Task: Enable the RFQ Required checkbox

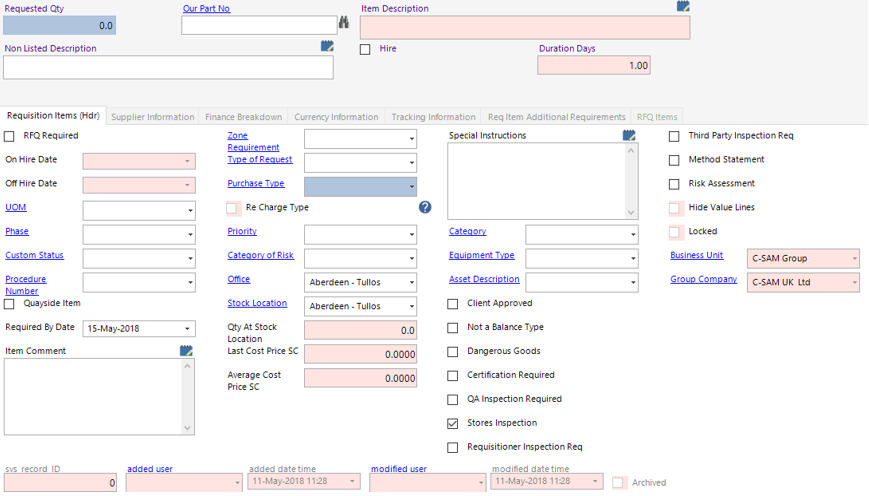Action: point(10,136)
